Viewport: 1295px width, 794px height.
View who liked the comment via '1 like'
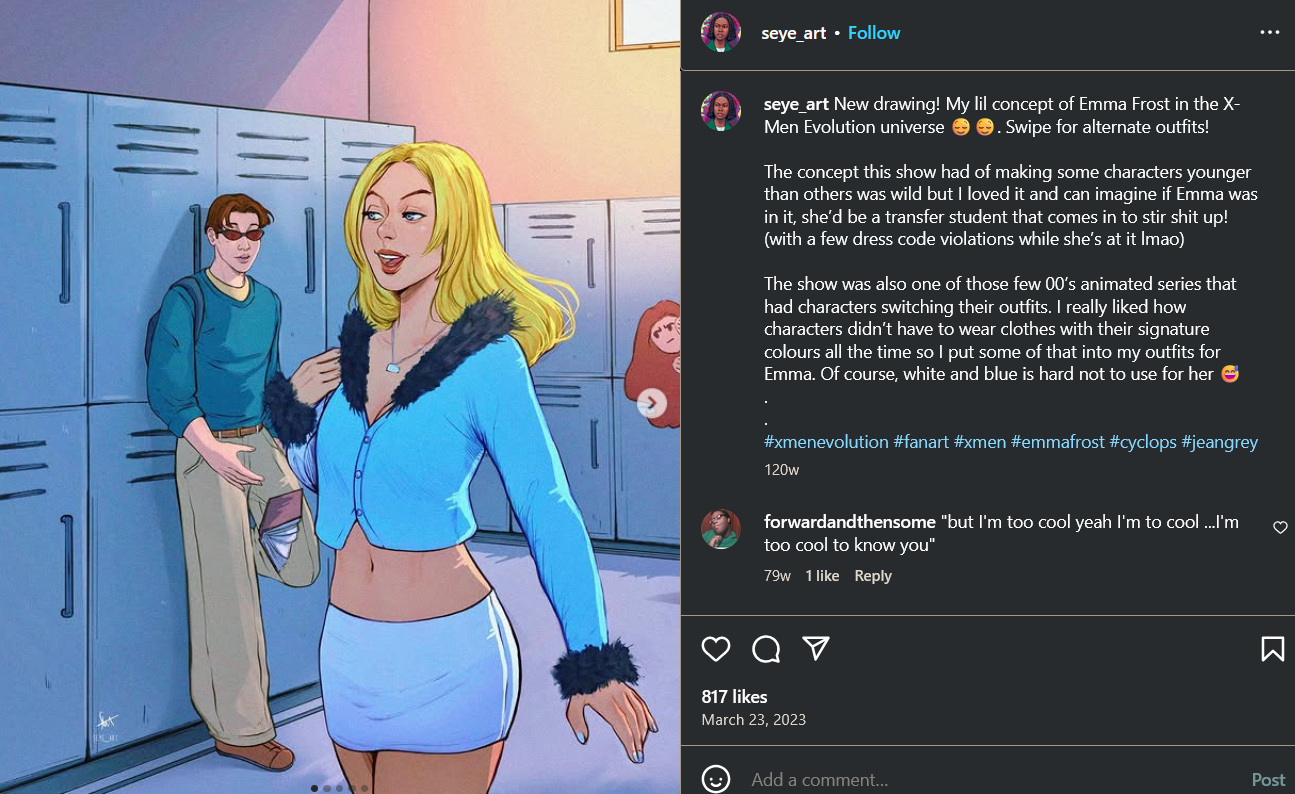coord(822,576)
